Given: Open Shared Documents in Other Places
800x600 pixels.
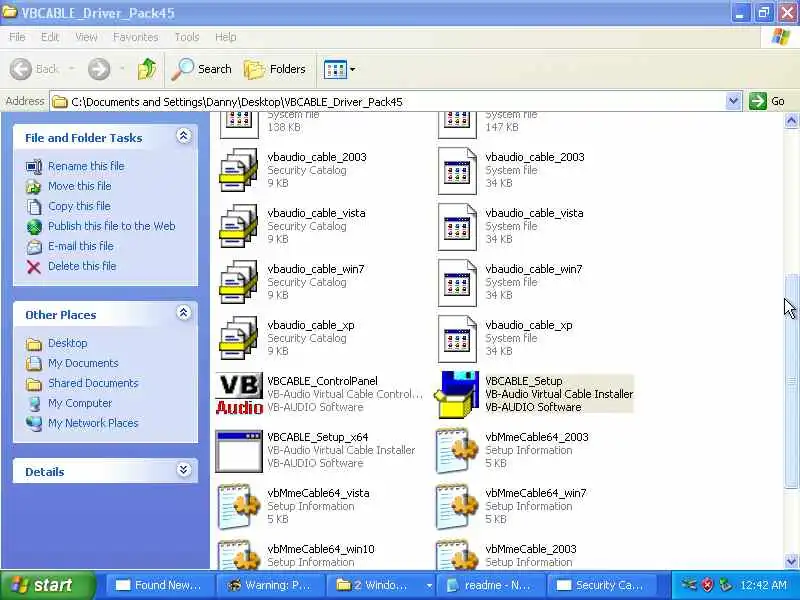Looking at the screenshot, I should 93,383.
